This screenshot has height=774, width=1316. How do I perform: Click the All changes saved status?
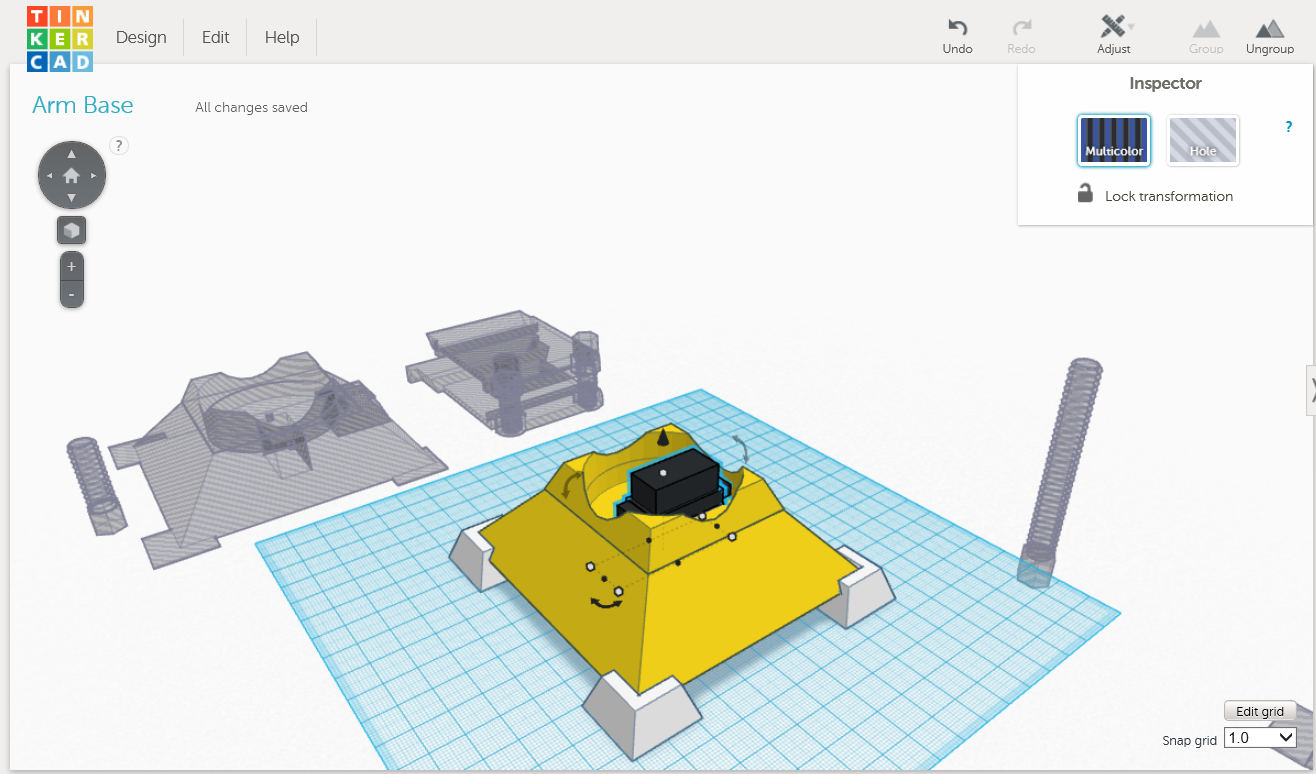[251, 108]
